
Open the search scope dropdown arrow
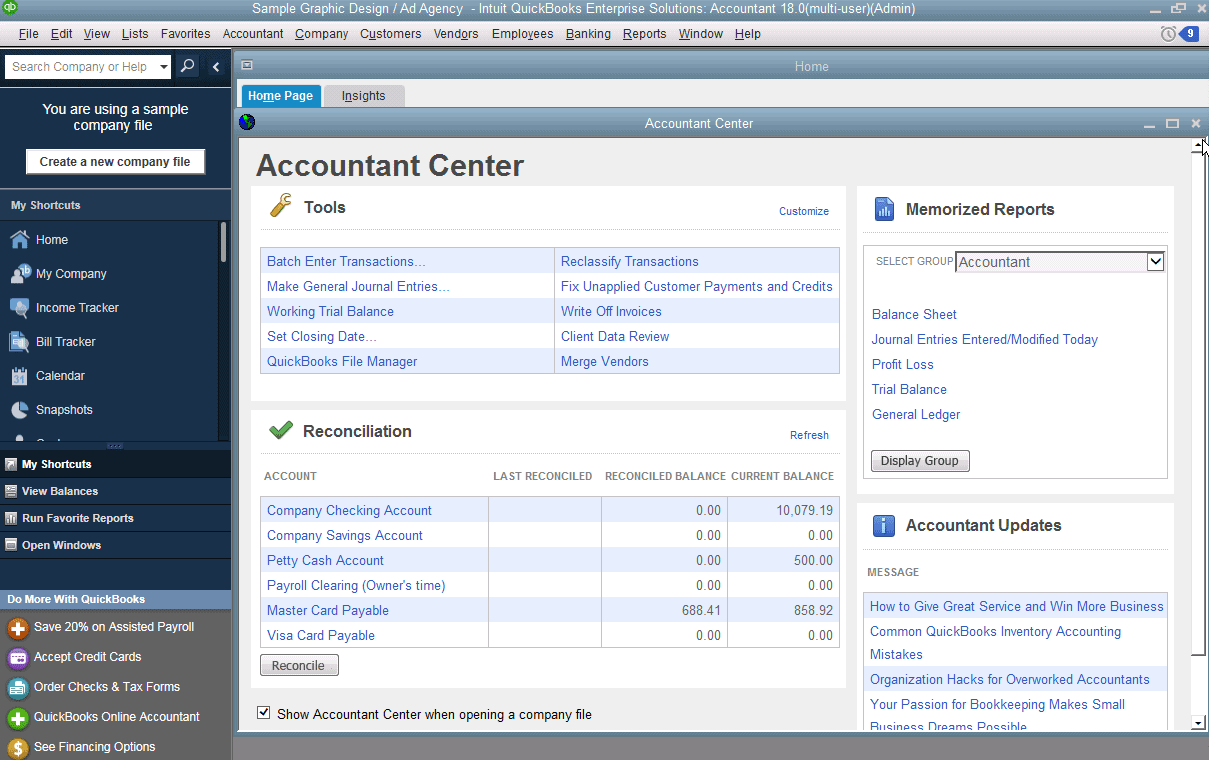164,67
